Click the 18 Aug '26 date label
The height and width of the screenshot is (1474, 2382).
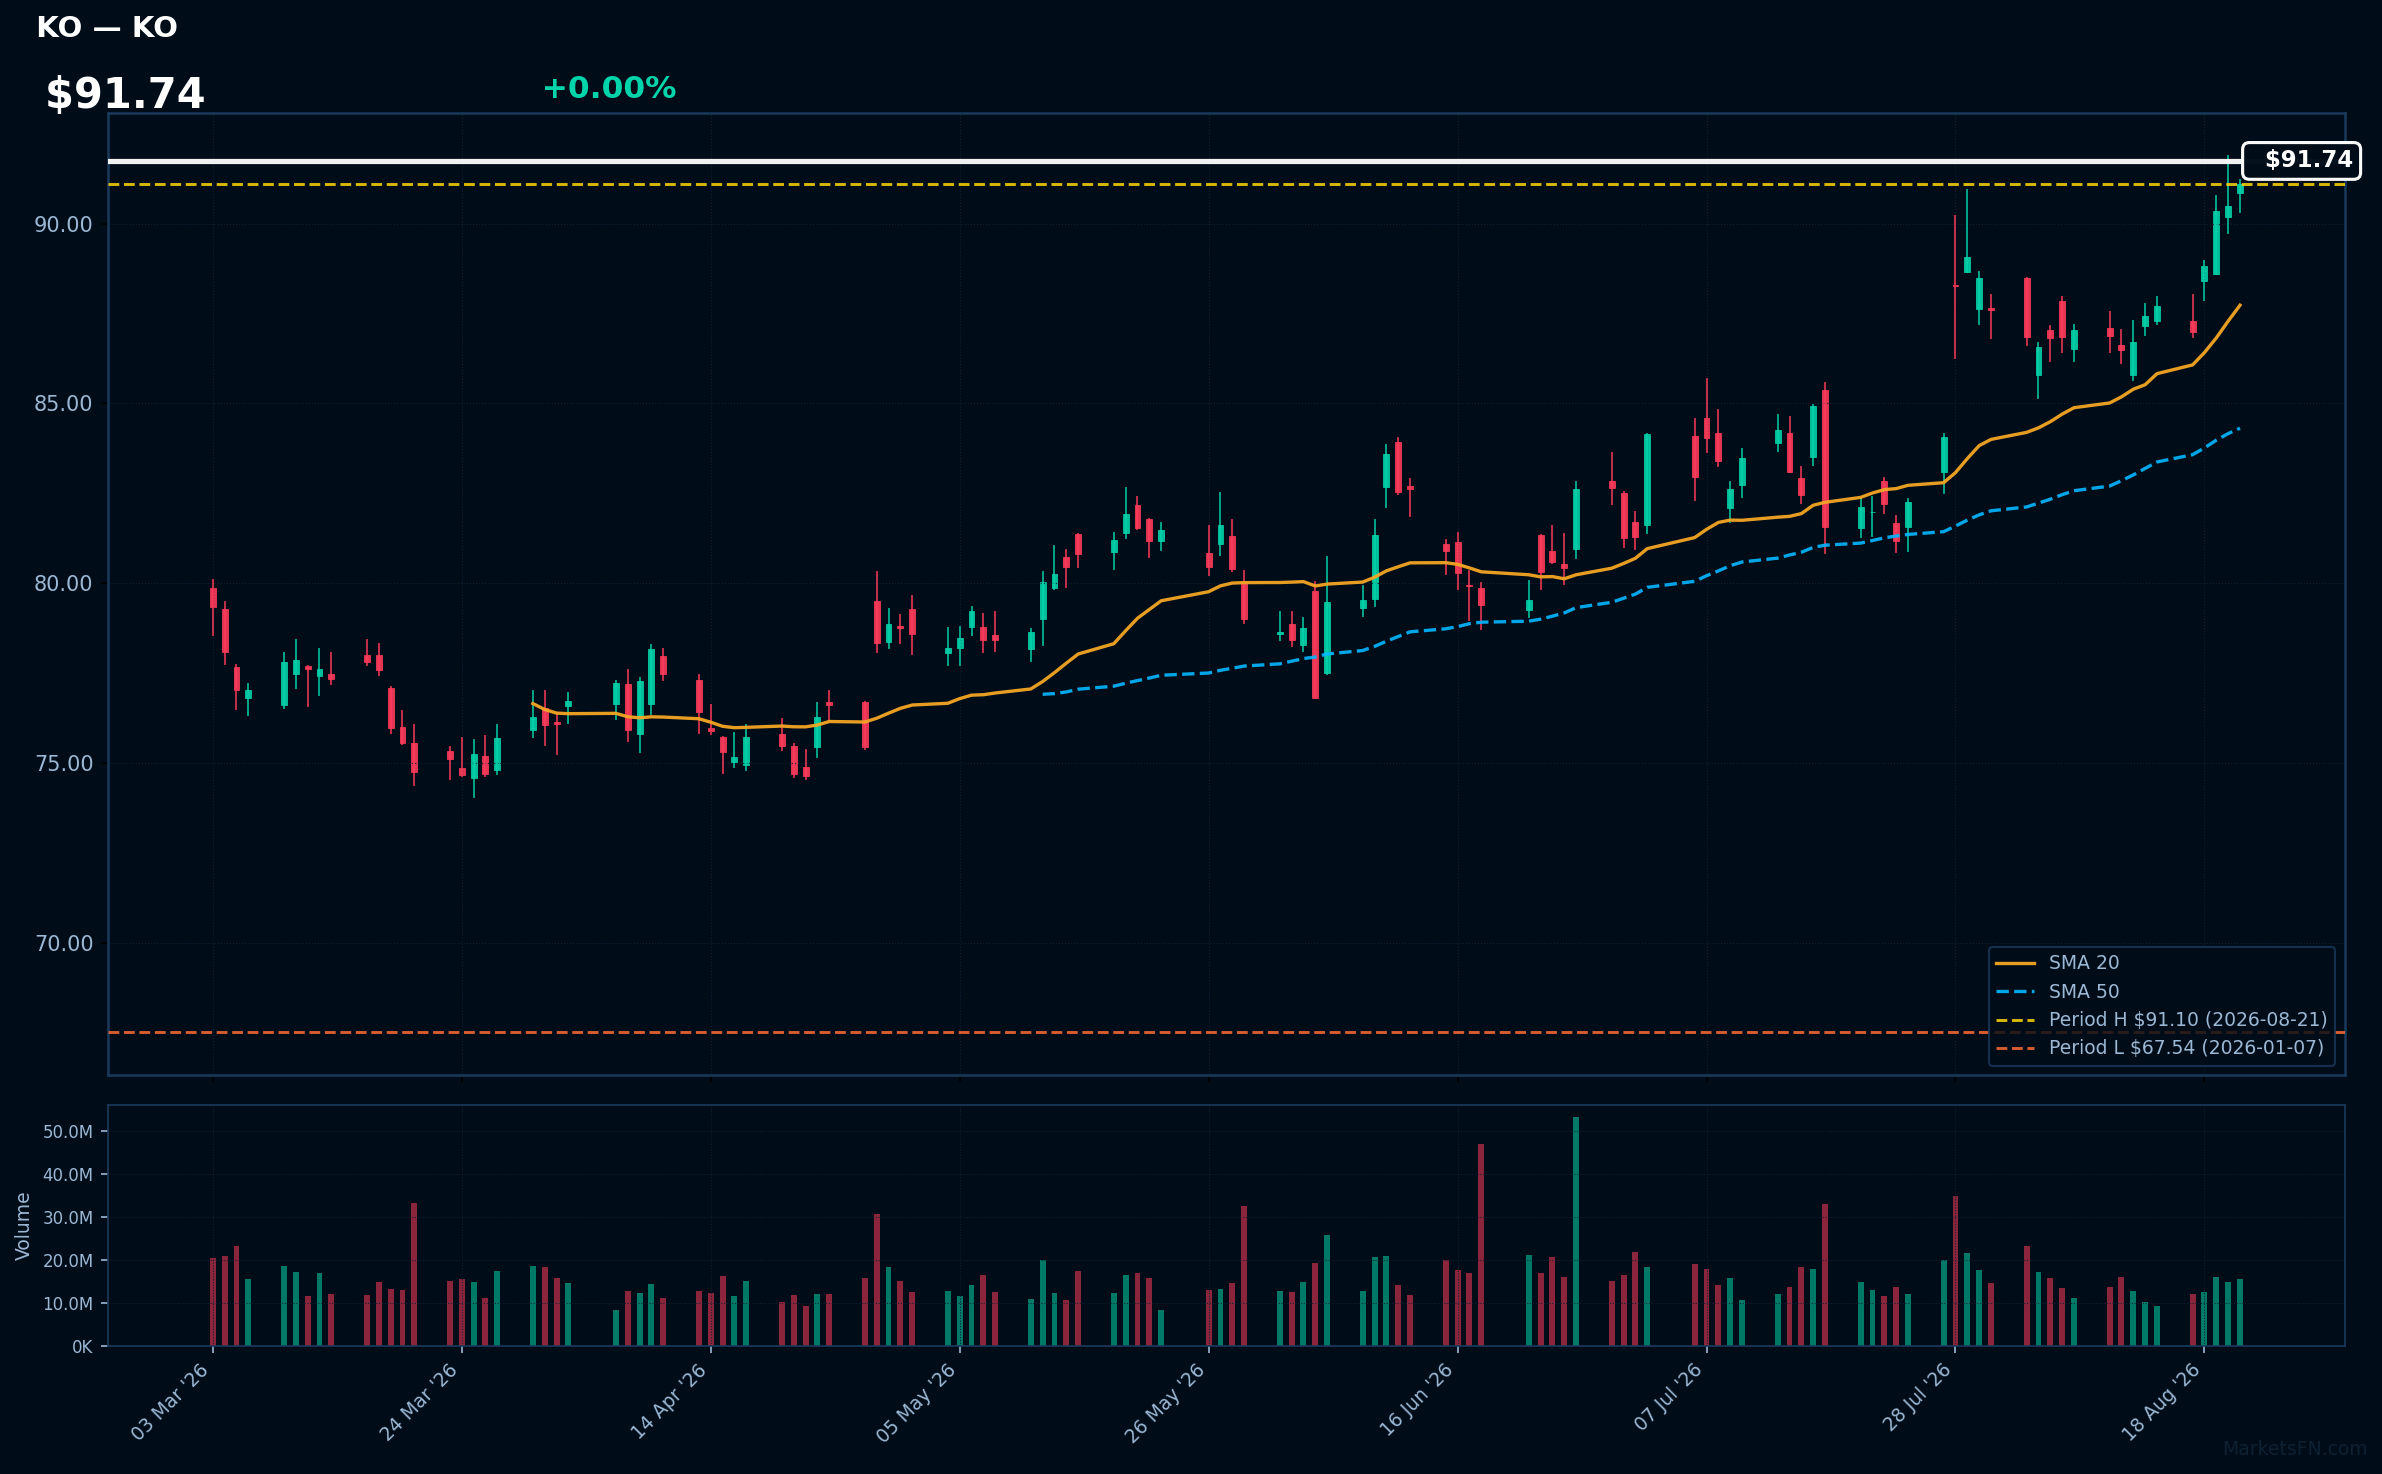tap(2161, 1401)
